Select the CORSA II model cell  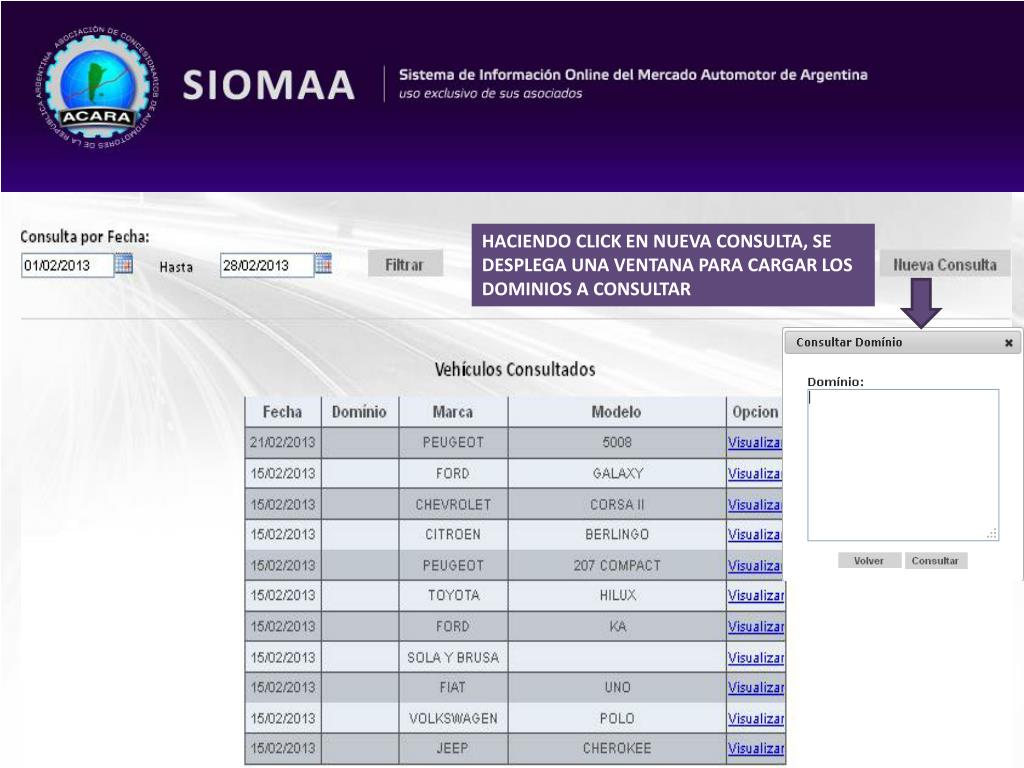point(616,505)
